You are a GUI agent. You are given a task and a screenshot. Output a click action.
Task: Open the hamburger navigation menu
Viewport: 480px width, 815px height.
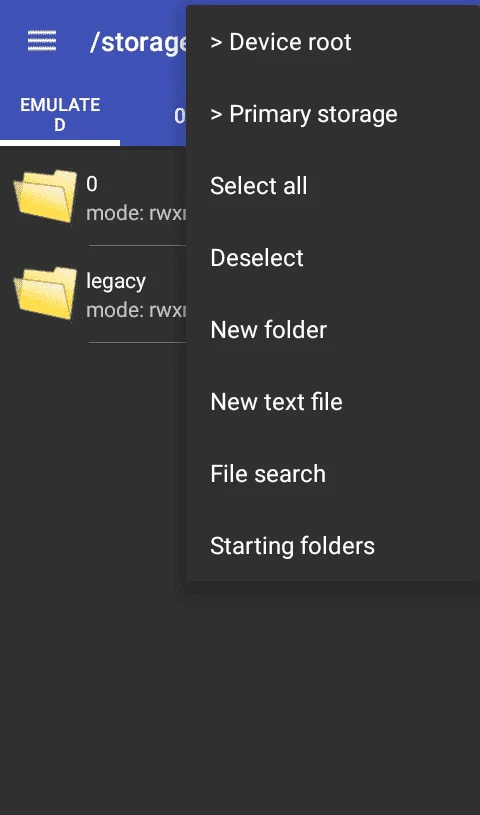point(42,41)
